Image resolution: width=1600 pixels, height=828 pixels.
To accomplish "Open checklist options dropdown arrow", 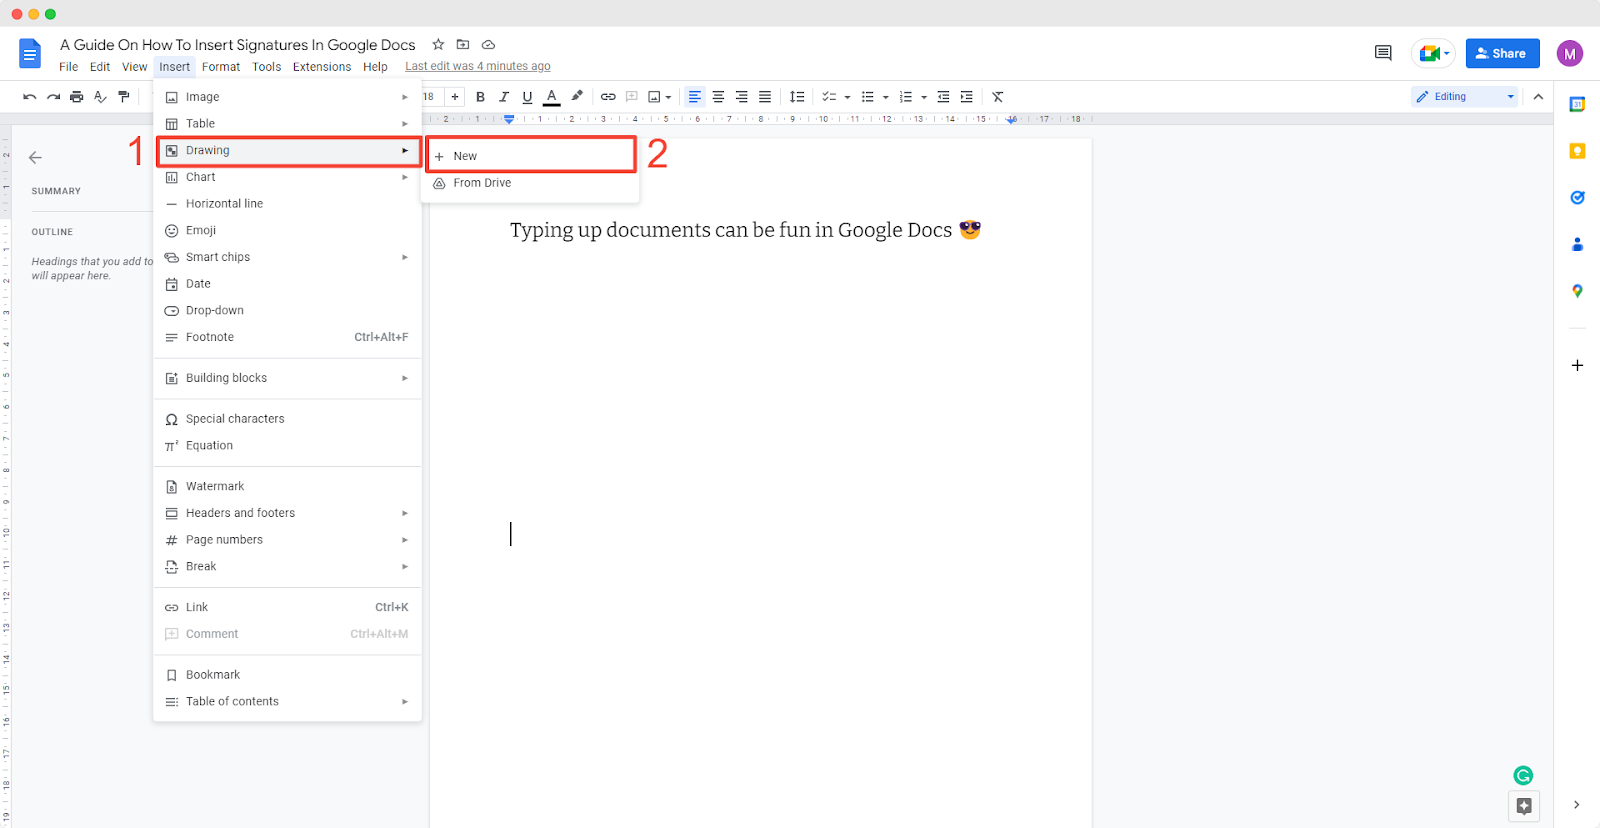I will (x=848, y=97).
